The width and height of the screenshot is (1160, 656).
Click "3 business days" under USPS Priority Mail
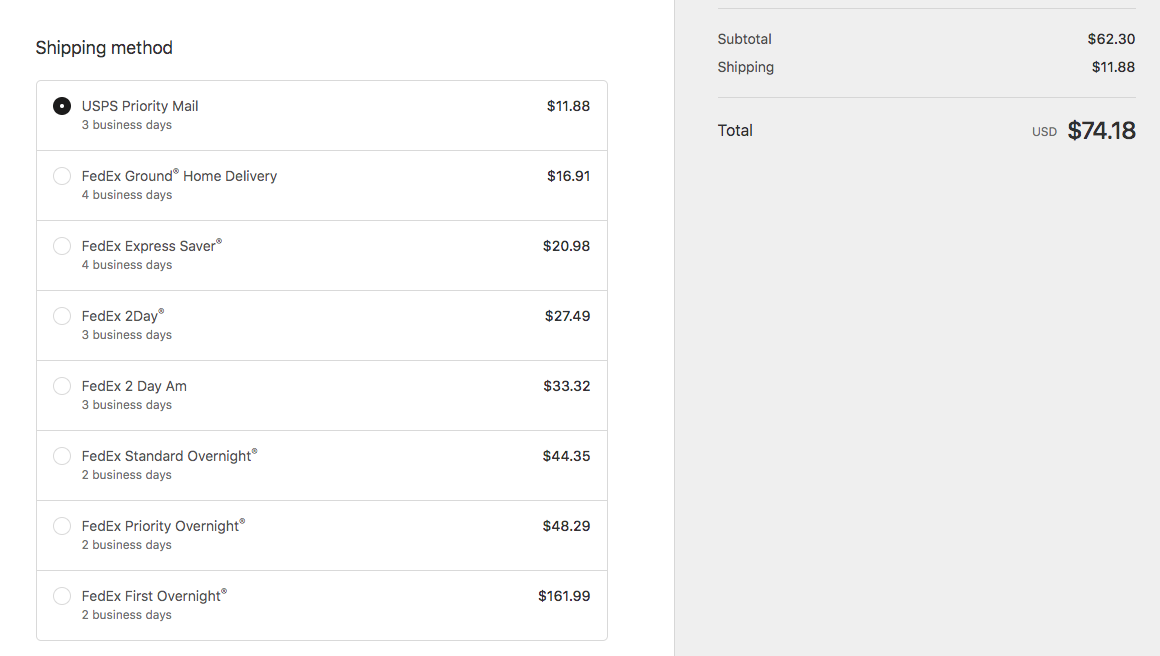(x=127, y=125)
